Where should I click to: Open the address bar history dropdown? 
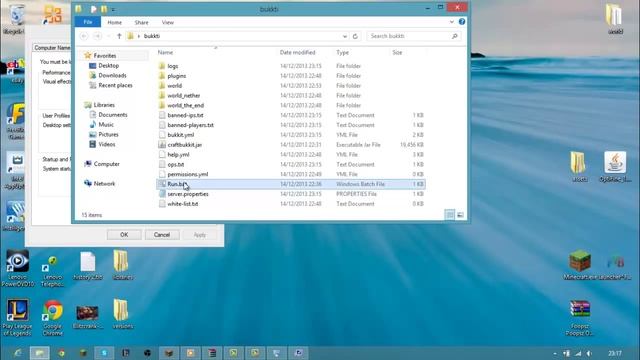click(344, 36)
